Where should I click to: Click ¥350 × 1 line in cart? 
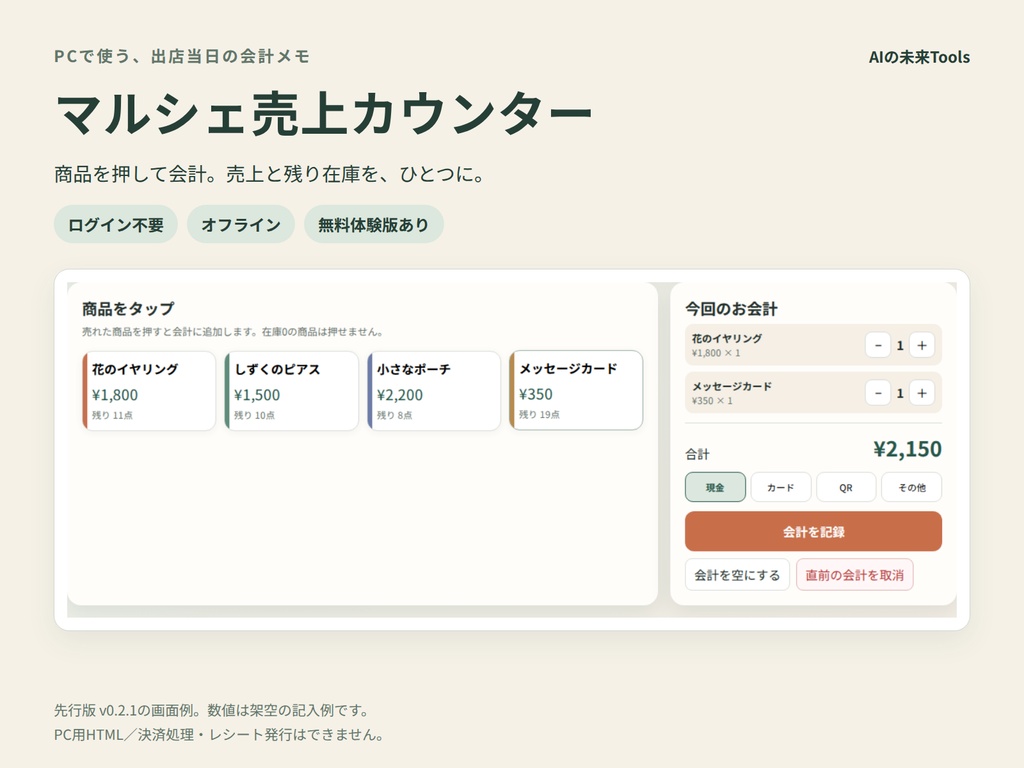pyautogui.click(x=712, y=400)
